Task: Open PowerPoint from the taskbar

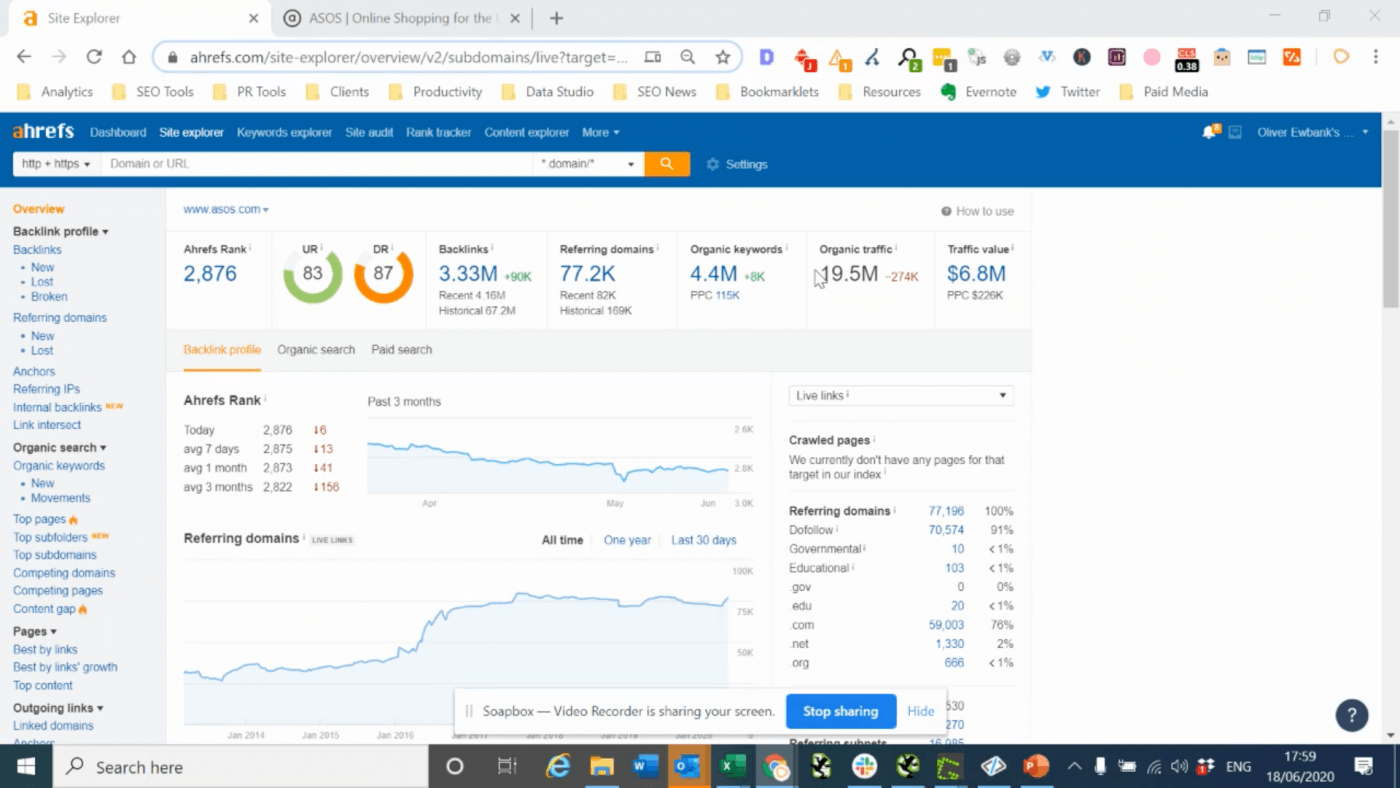Action: [x=1036, y=767]
